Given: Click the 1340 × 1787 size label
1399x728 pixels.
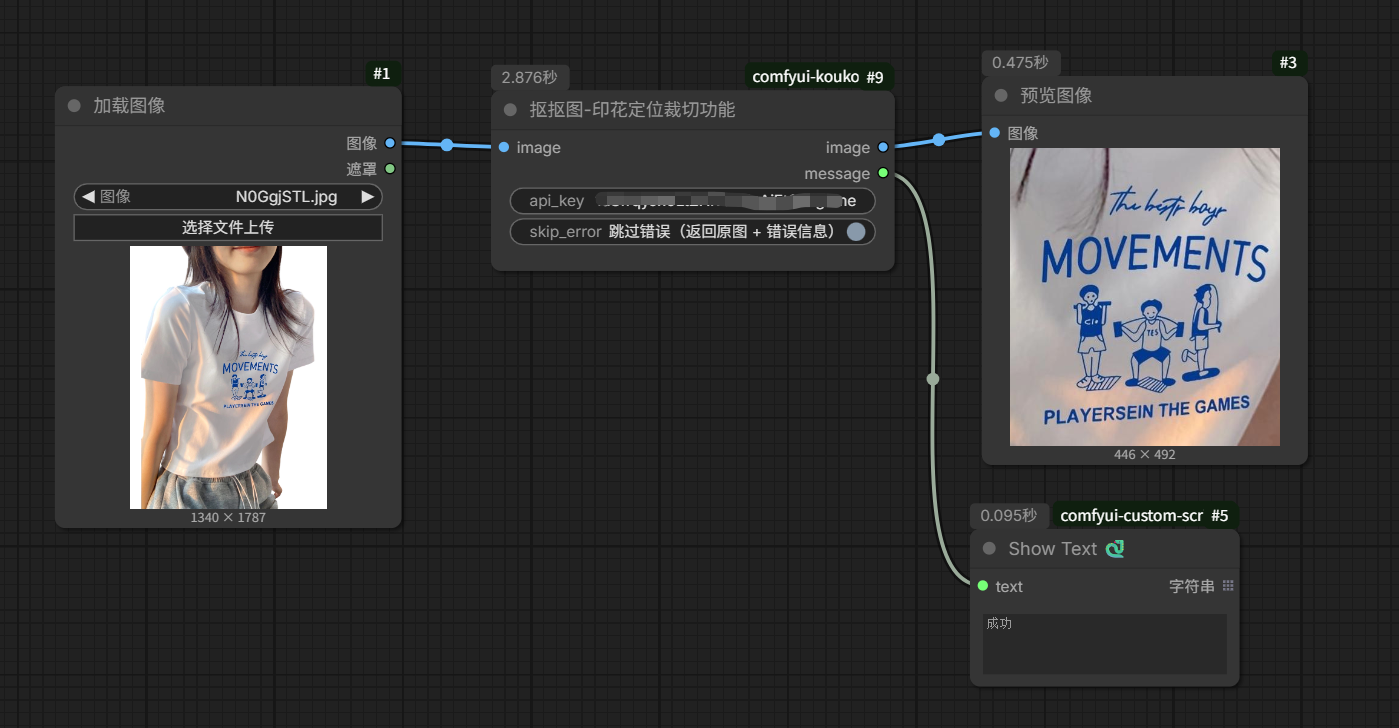Looking at the screenshot, I should click(x=228, y=518).
